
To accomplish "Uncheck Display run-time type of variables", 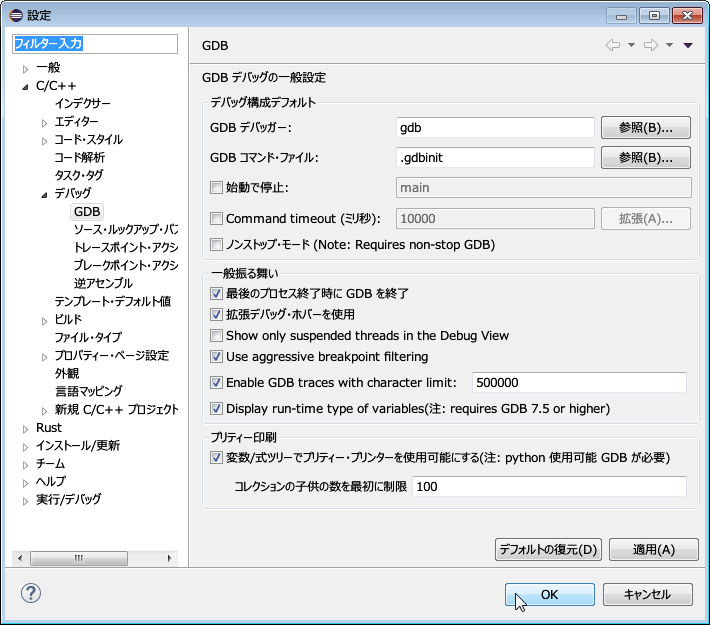I will pos(216,409).
